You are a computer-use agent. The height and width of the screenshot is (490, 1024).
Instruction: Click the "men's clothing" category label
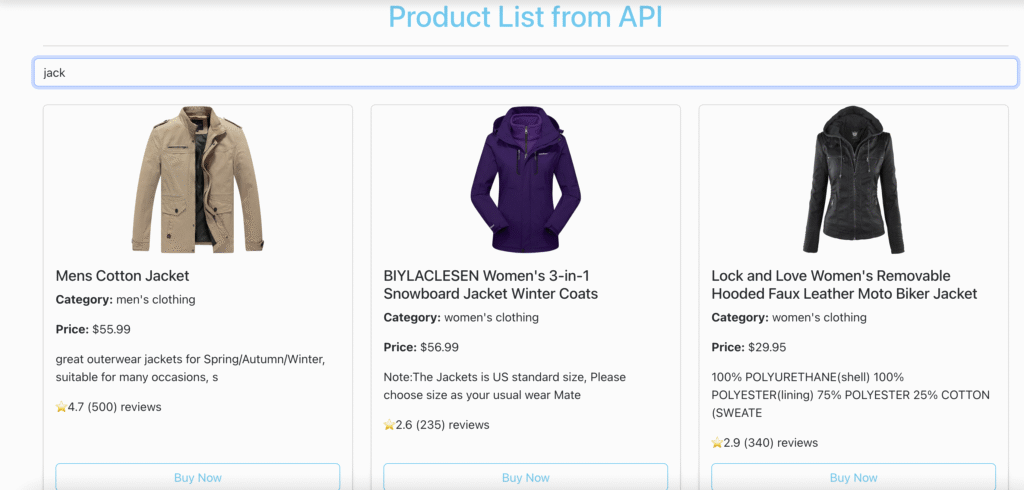pyautogui.click(x=155, y=299)
